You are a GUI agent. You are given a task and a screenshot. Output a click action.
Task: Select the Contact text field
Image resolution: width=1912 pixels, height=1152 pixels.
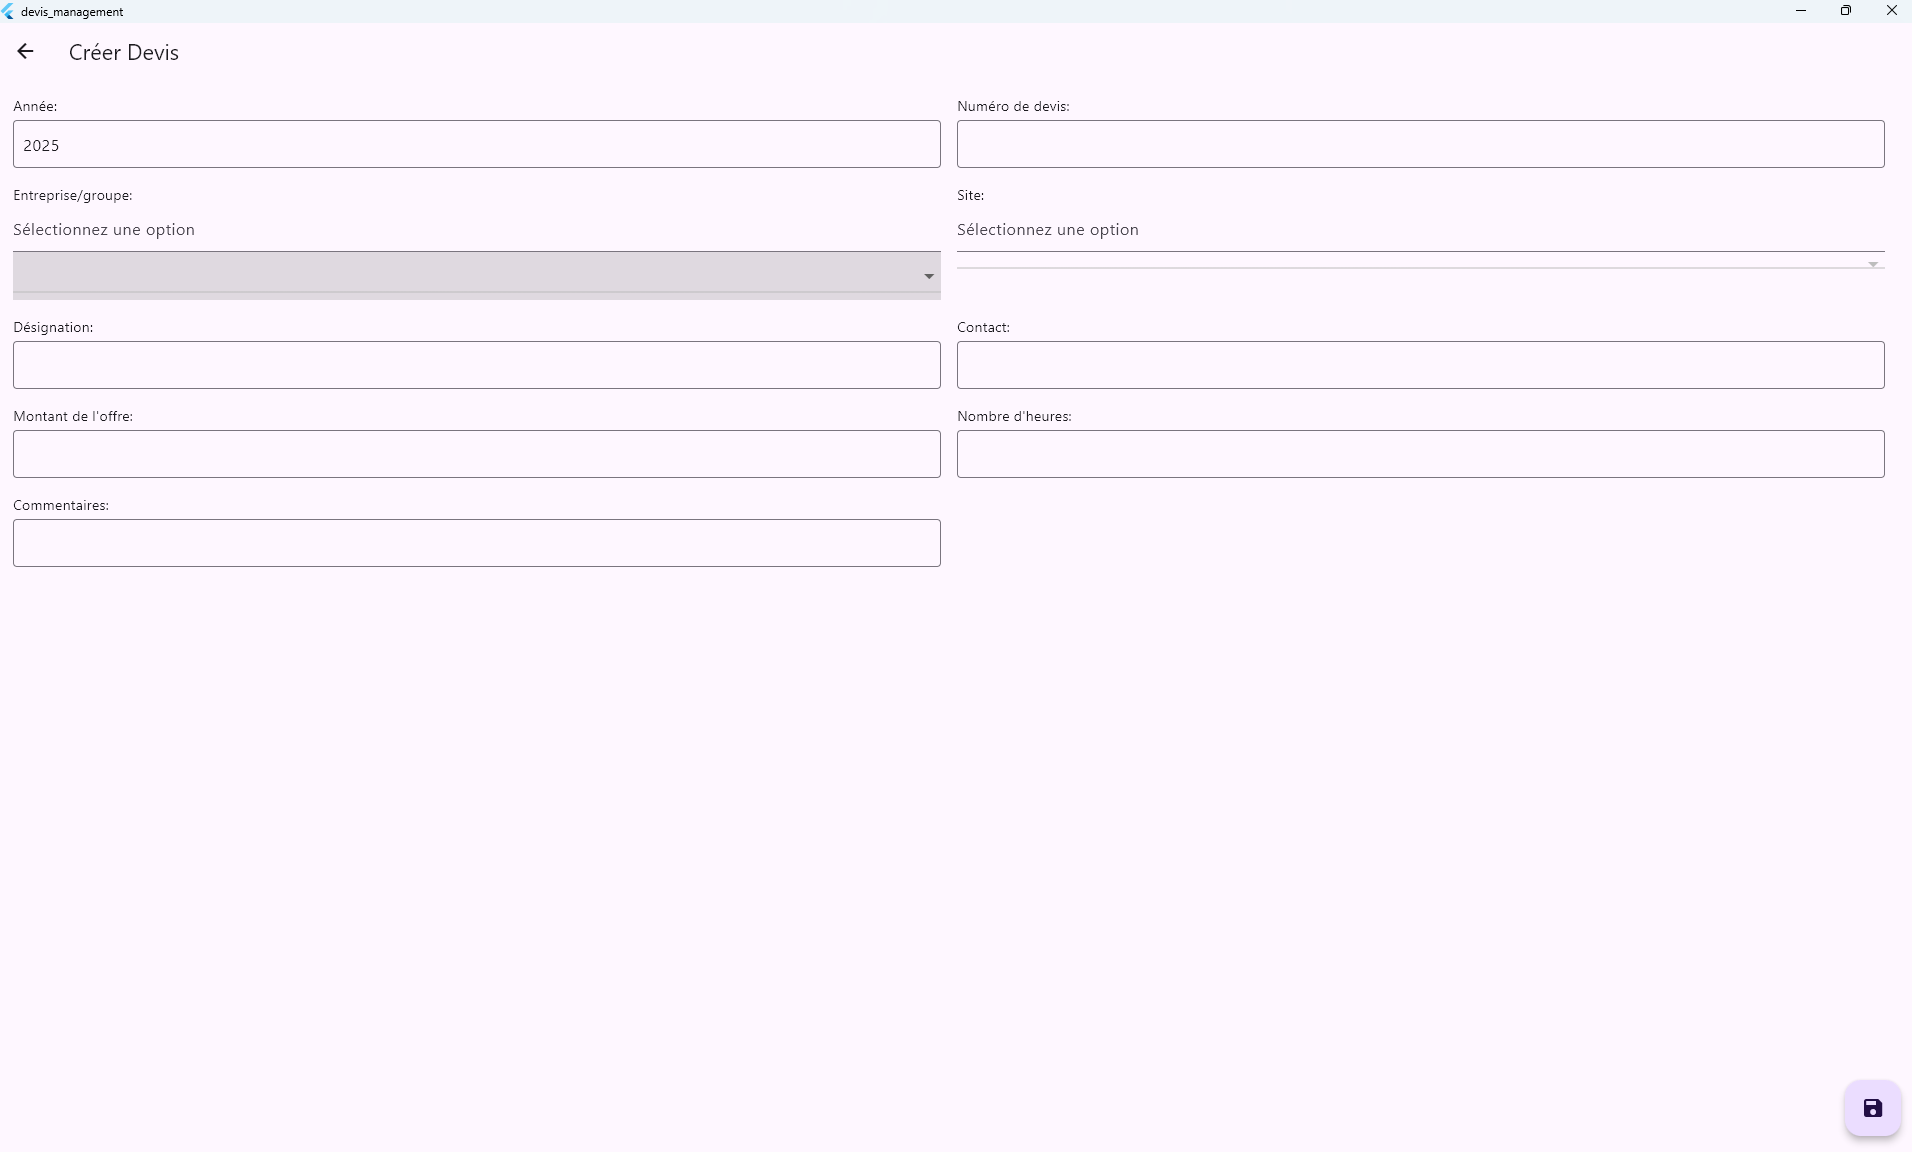1420,365
